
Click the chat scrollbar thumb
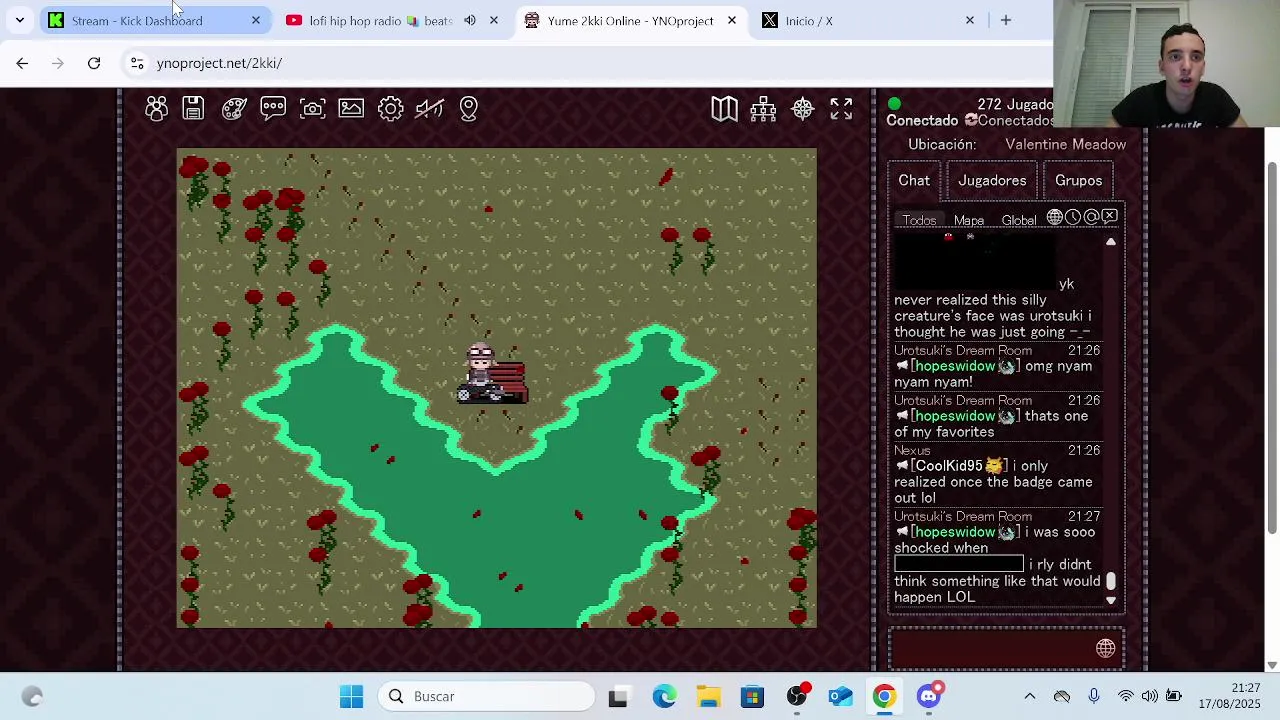(x=1110, y=581)
